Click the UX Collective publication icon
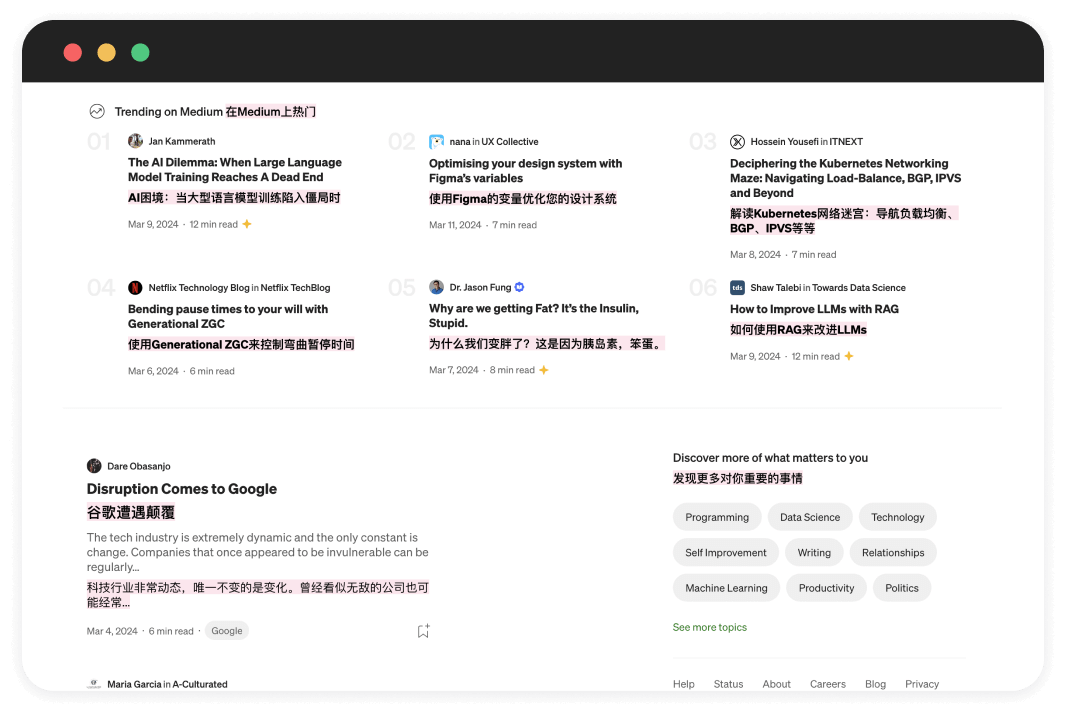Viewport: 1066px width, 715px height. point(436,141)
